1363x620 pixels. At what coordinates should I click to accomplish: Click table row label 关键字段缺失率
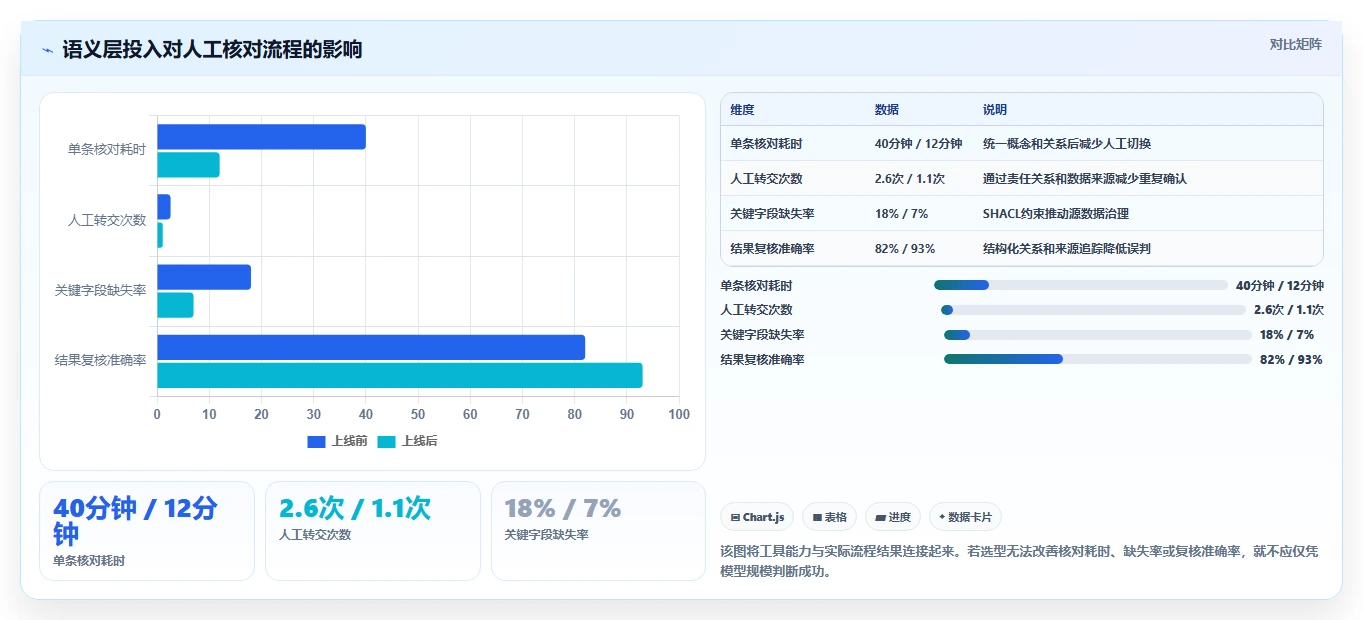pos(772,214)
